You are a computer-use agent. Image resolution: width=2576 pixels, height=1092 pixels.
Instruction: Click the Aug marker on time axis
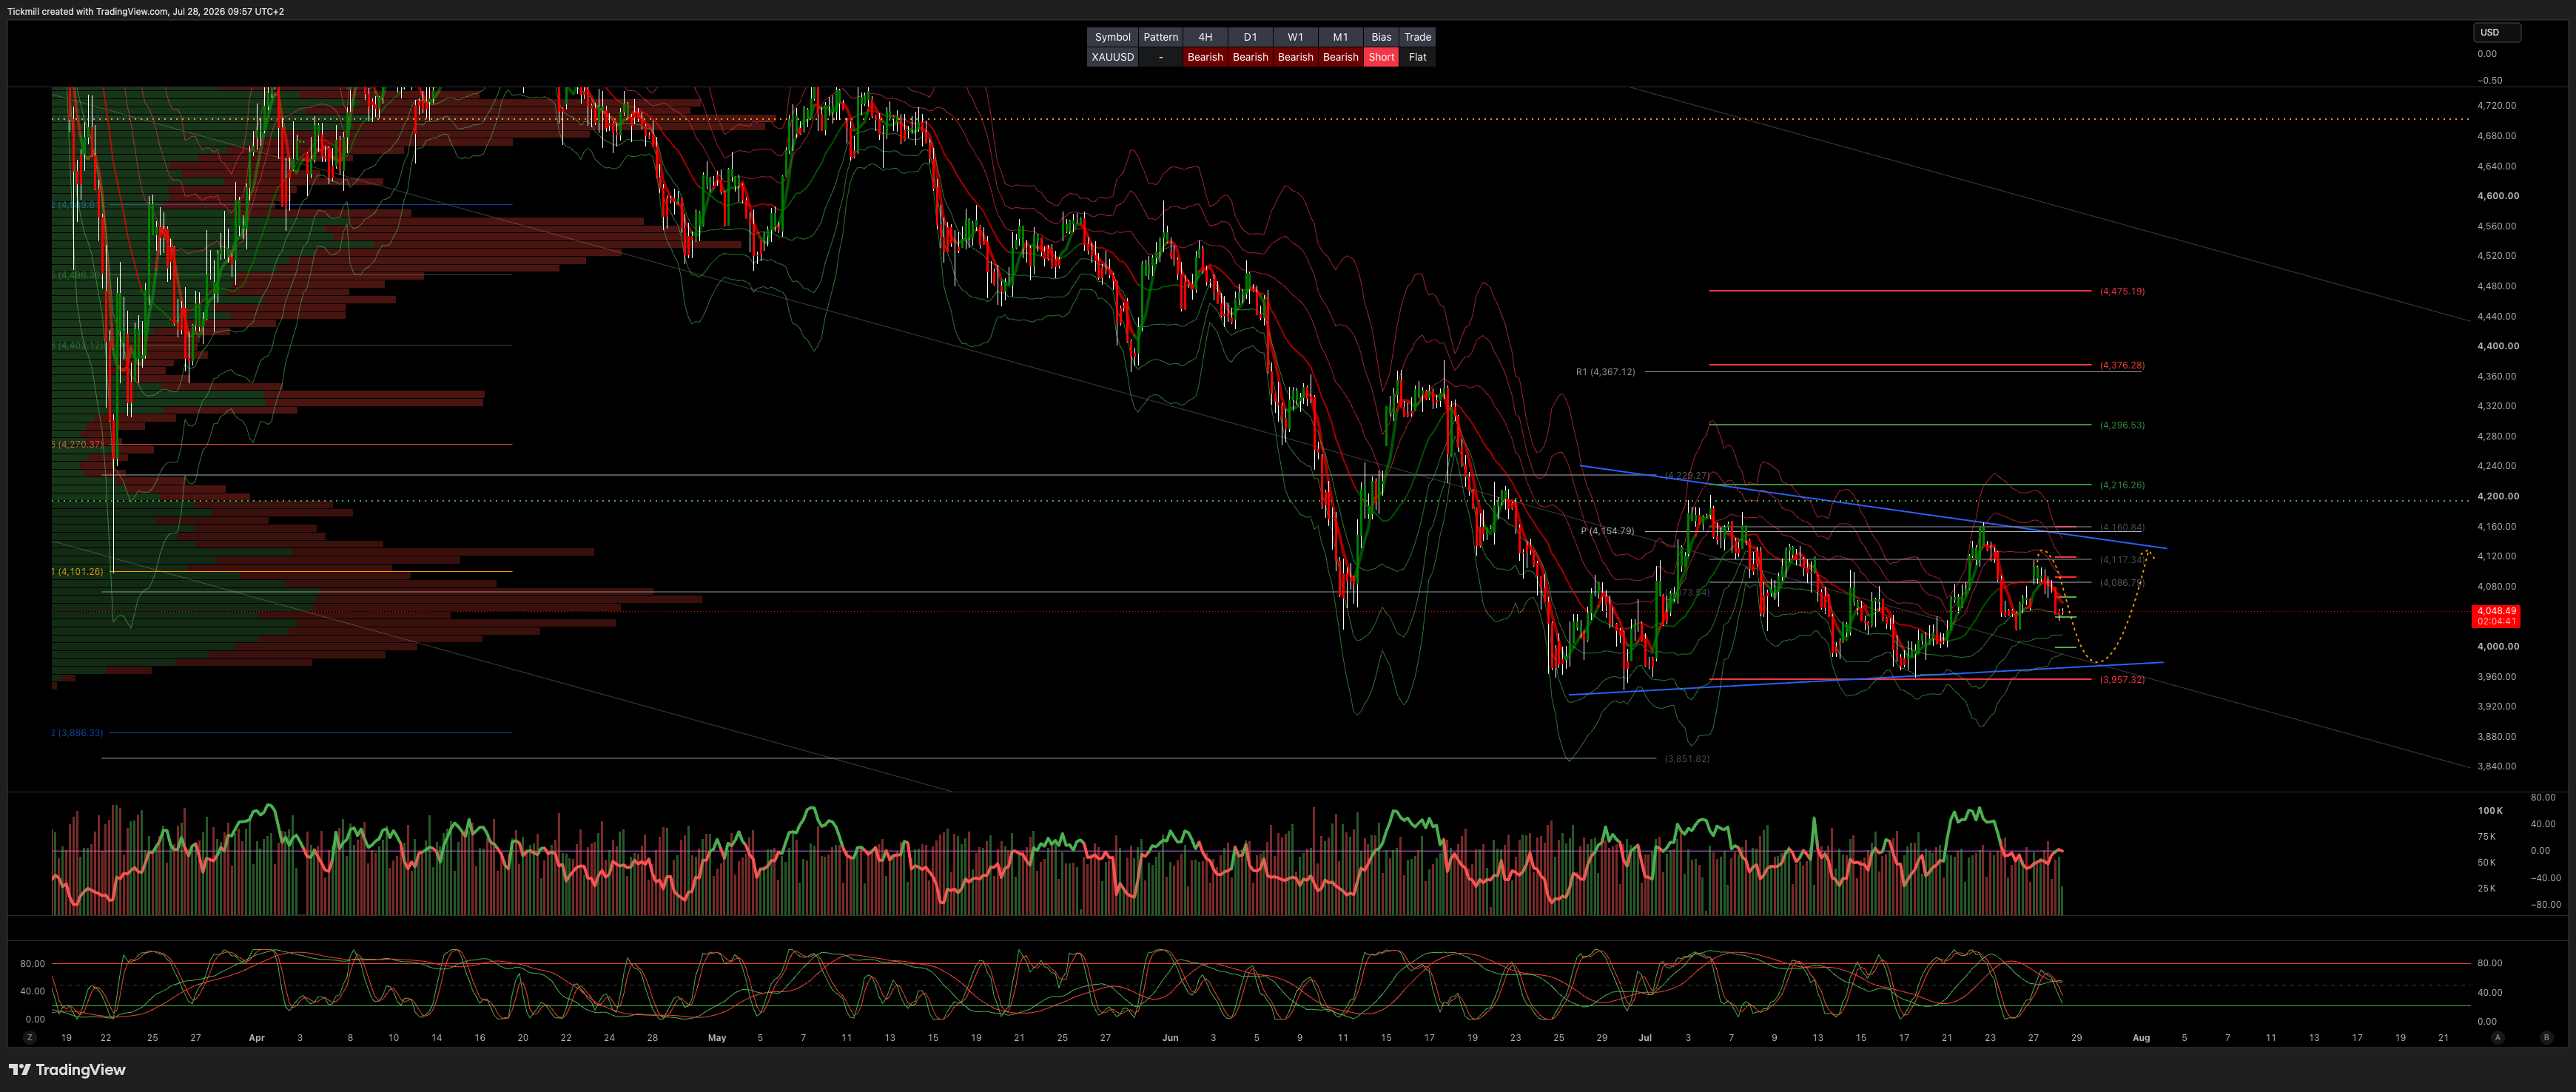[2141, 1038]
